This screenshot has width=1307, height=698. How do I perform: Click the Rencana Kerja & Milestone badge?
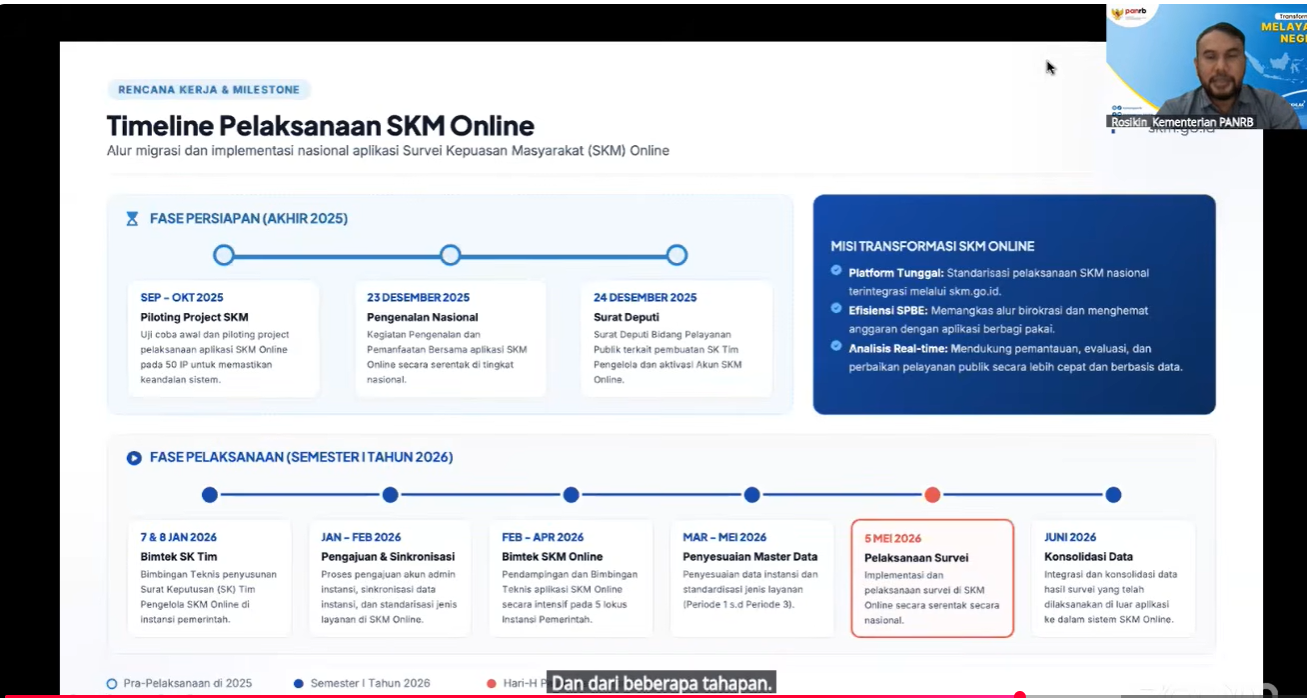coord(209,90)
